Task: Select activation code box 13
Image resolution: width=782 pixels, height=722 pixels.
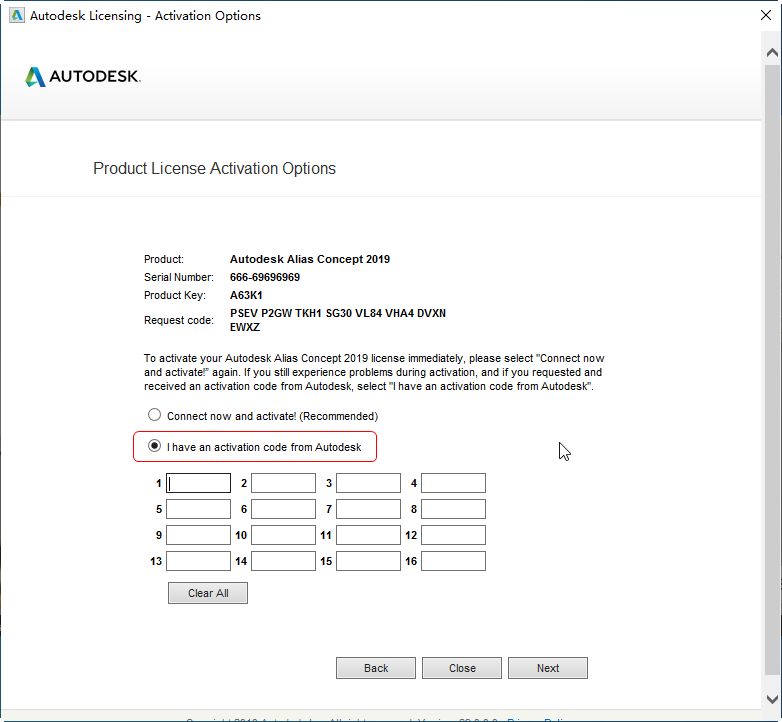Action: click(x=198, y=561)
